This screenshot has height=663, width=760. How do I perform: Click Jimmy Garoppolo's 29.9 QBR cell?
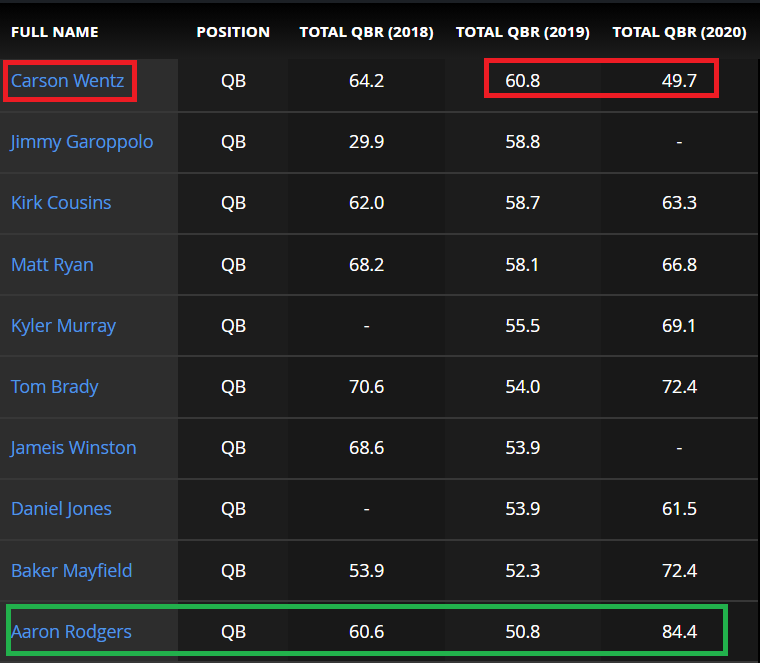(x=366, y=142)
